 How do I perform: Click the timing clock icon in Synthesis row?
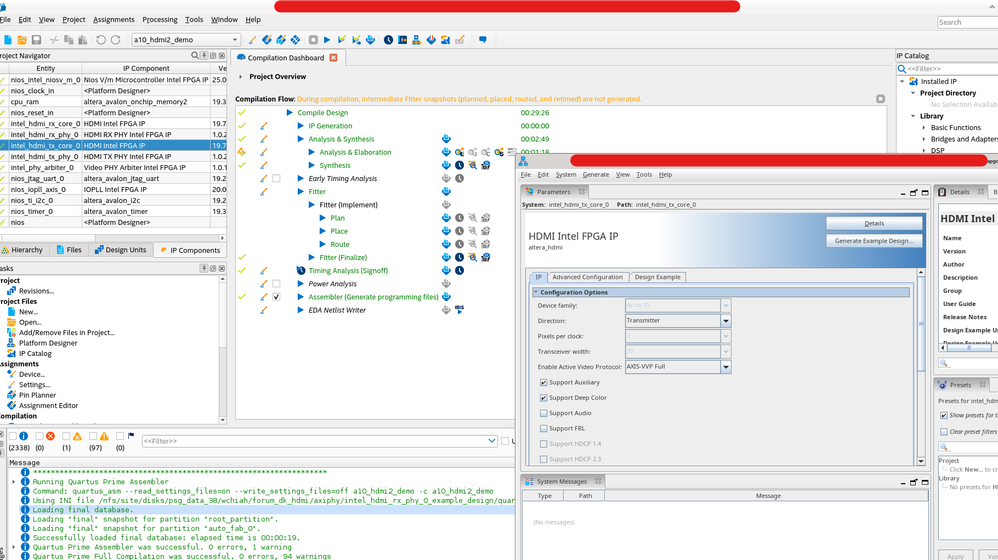click(459, 165)
